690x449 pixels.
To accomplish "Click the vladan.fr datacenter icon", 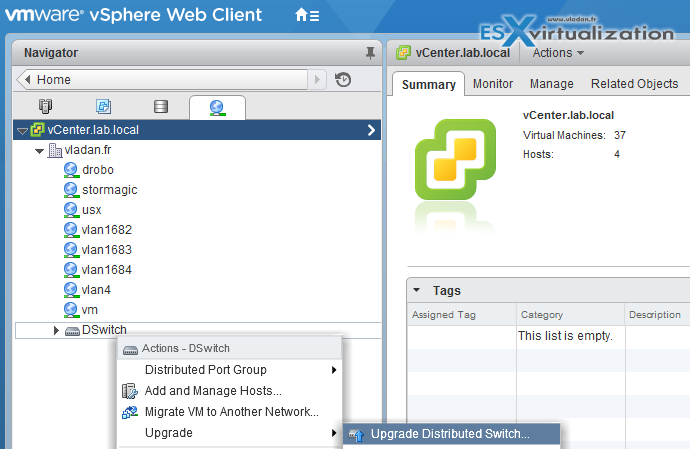I will coord(55,150).
